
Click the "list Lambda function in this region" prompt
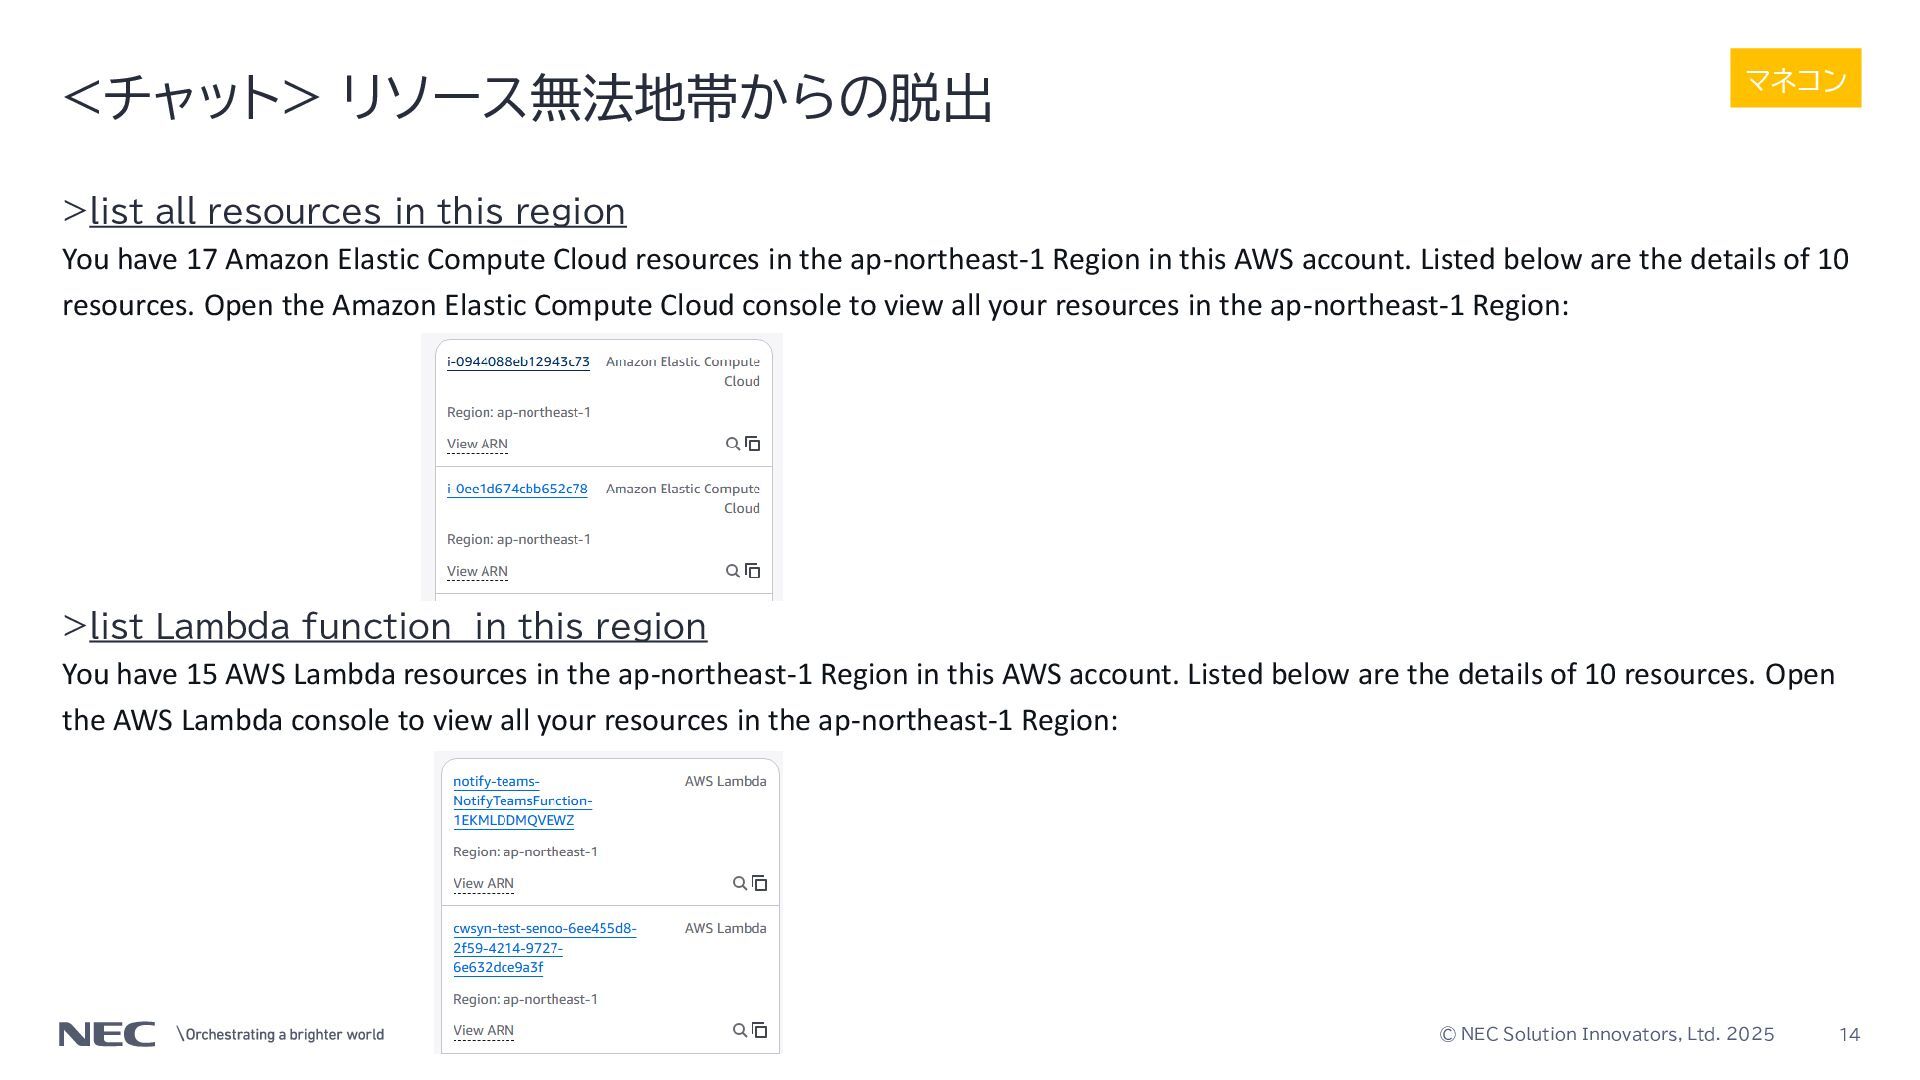(398, 626)
